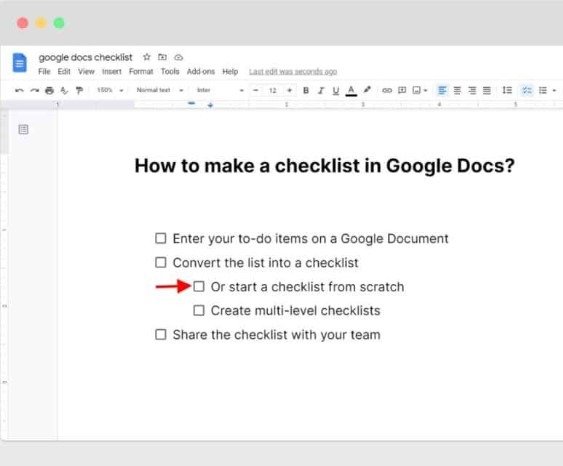Open the Normal text style dropdown
This screenshot has height=466, width=563.
pos(160,90)
